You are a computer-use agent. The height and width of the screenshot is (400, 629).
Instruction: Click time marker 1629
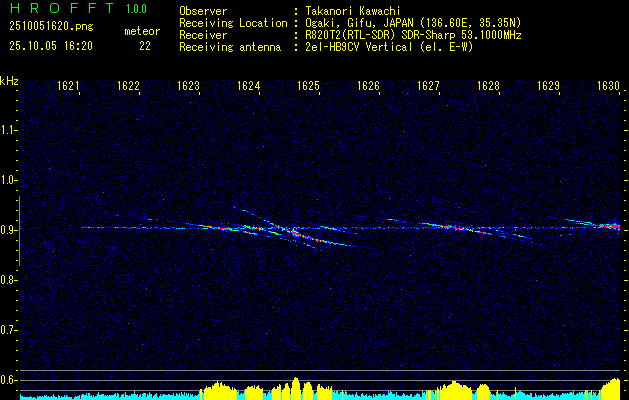(548, 86)
